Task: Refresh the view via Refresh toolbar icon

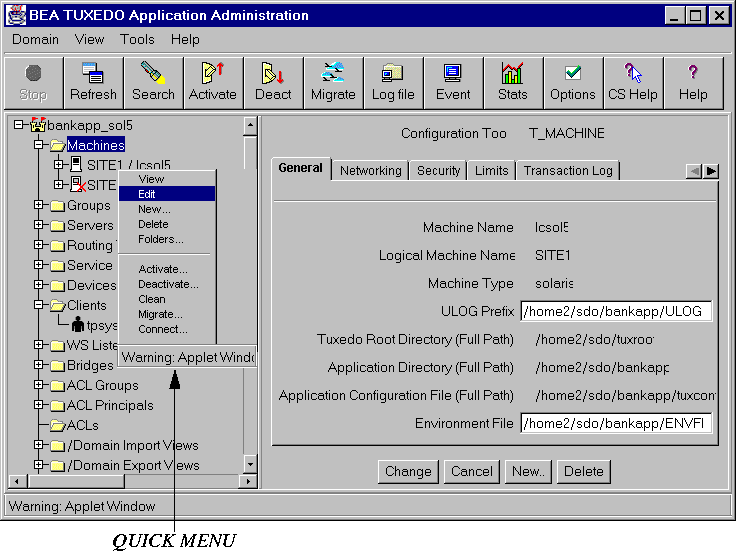Action: pos(93,83)
